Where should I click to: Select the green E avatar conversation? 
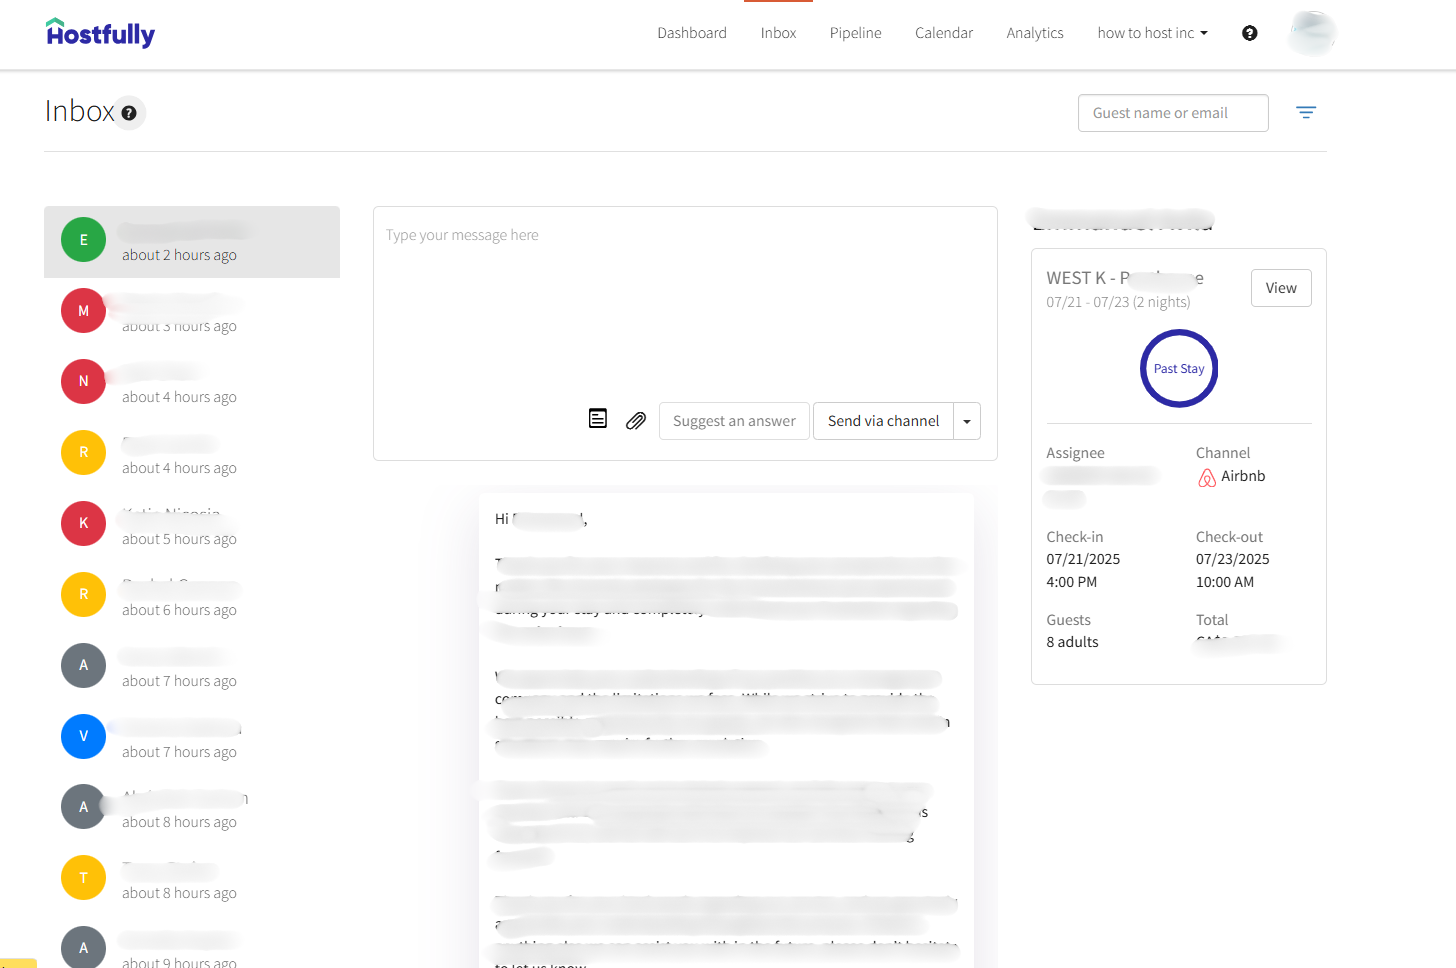coord(83,240)
